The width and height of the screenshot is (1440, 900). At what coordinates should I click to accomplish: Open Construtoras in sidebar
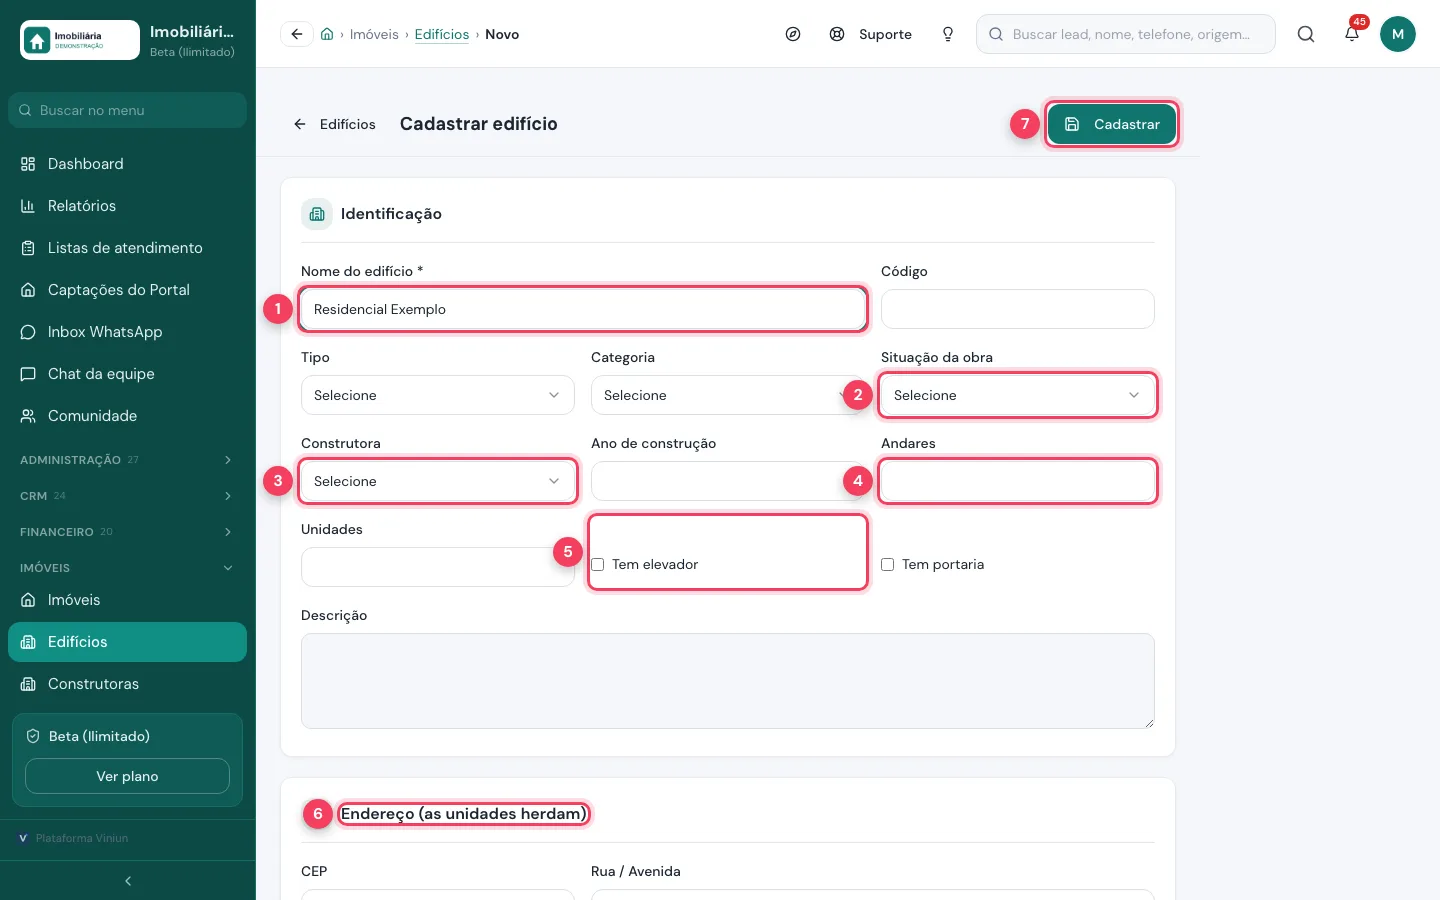tap(127, 684)
